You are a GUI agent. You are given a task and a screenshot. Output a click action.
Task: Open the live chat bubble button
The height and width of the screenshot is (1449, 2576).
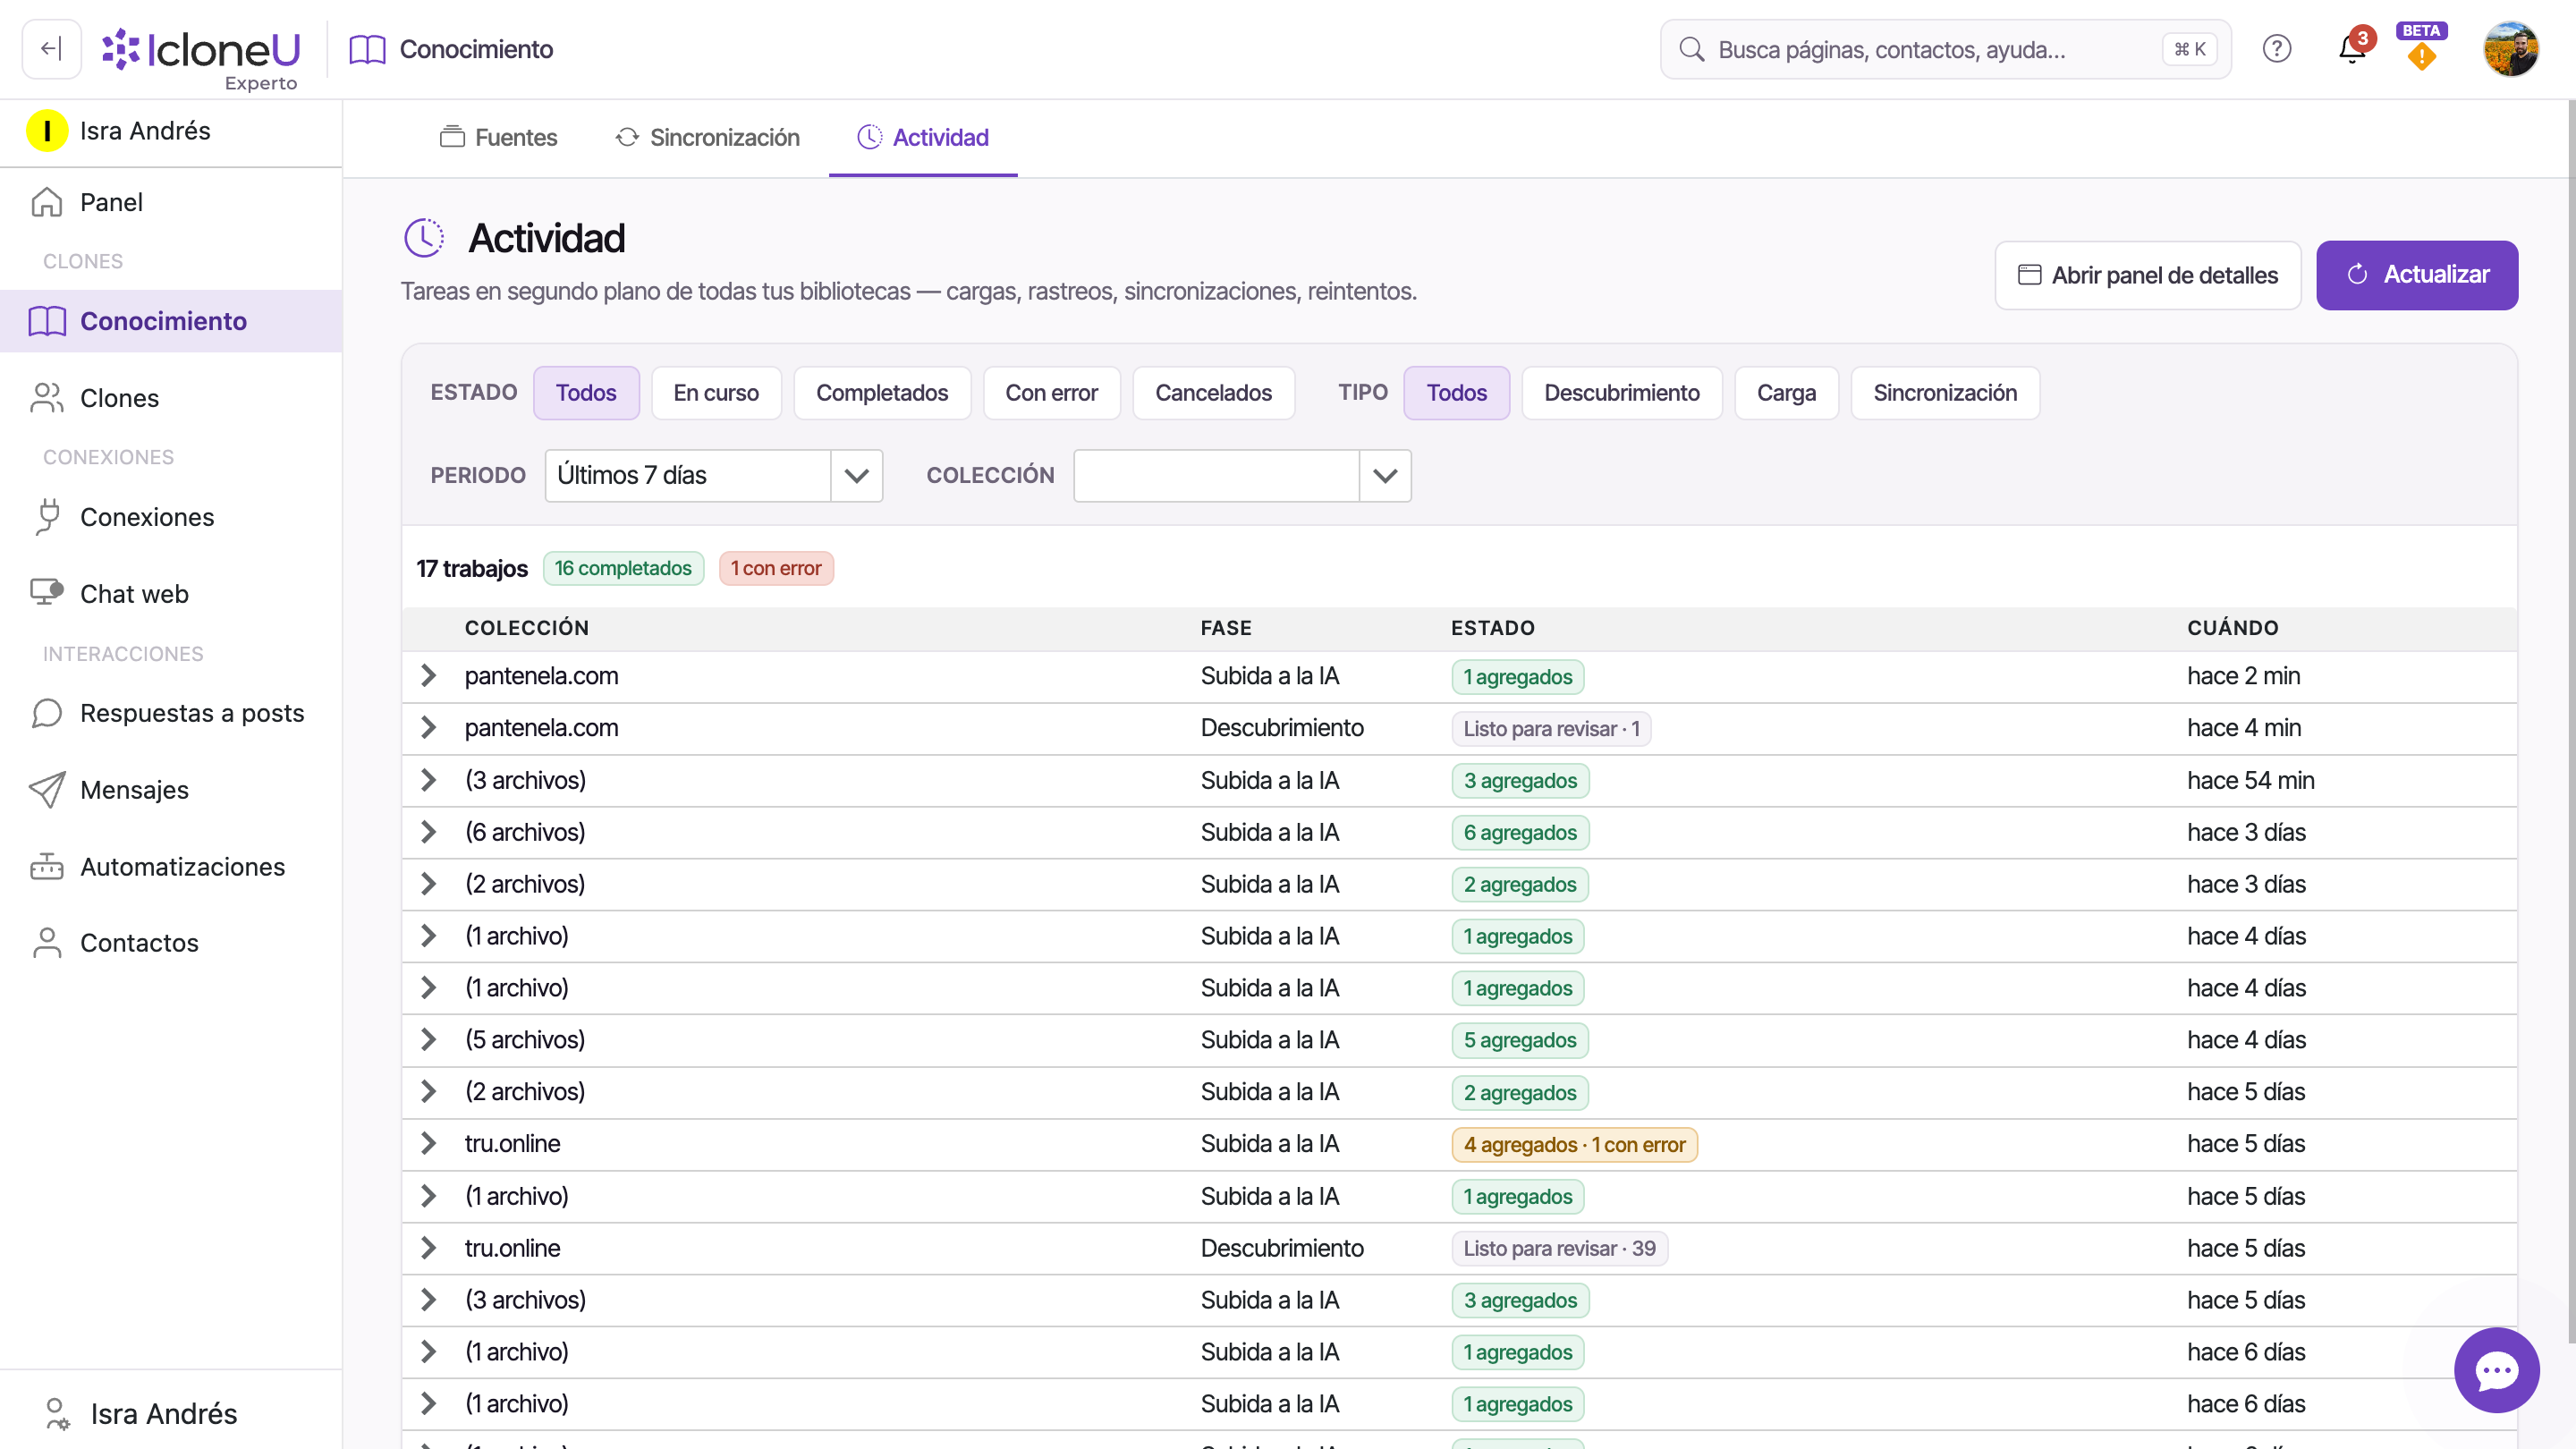pyautogui.click(x=2496, y=1370)
